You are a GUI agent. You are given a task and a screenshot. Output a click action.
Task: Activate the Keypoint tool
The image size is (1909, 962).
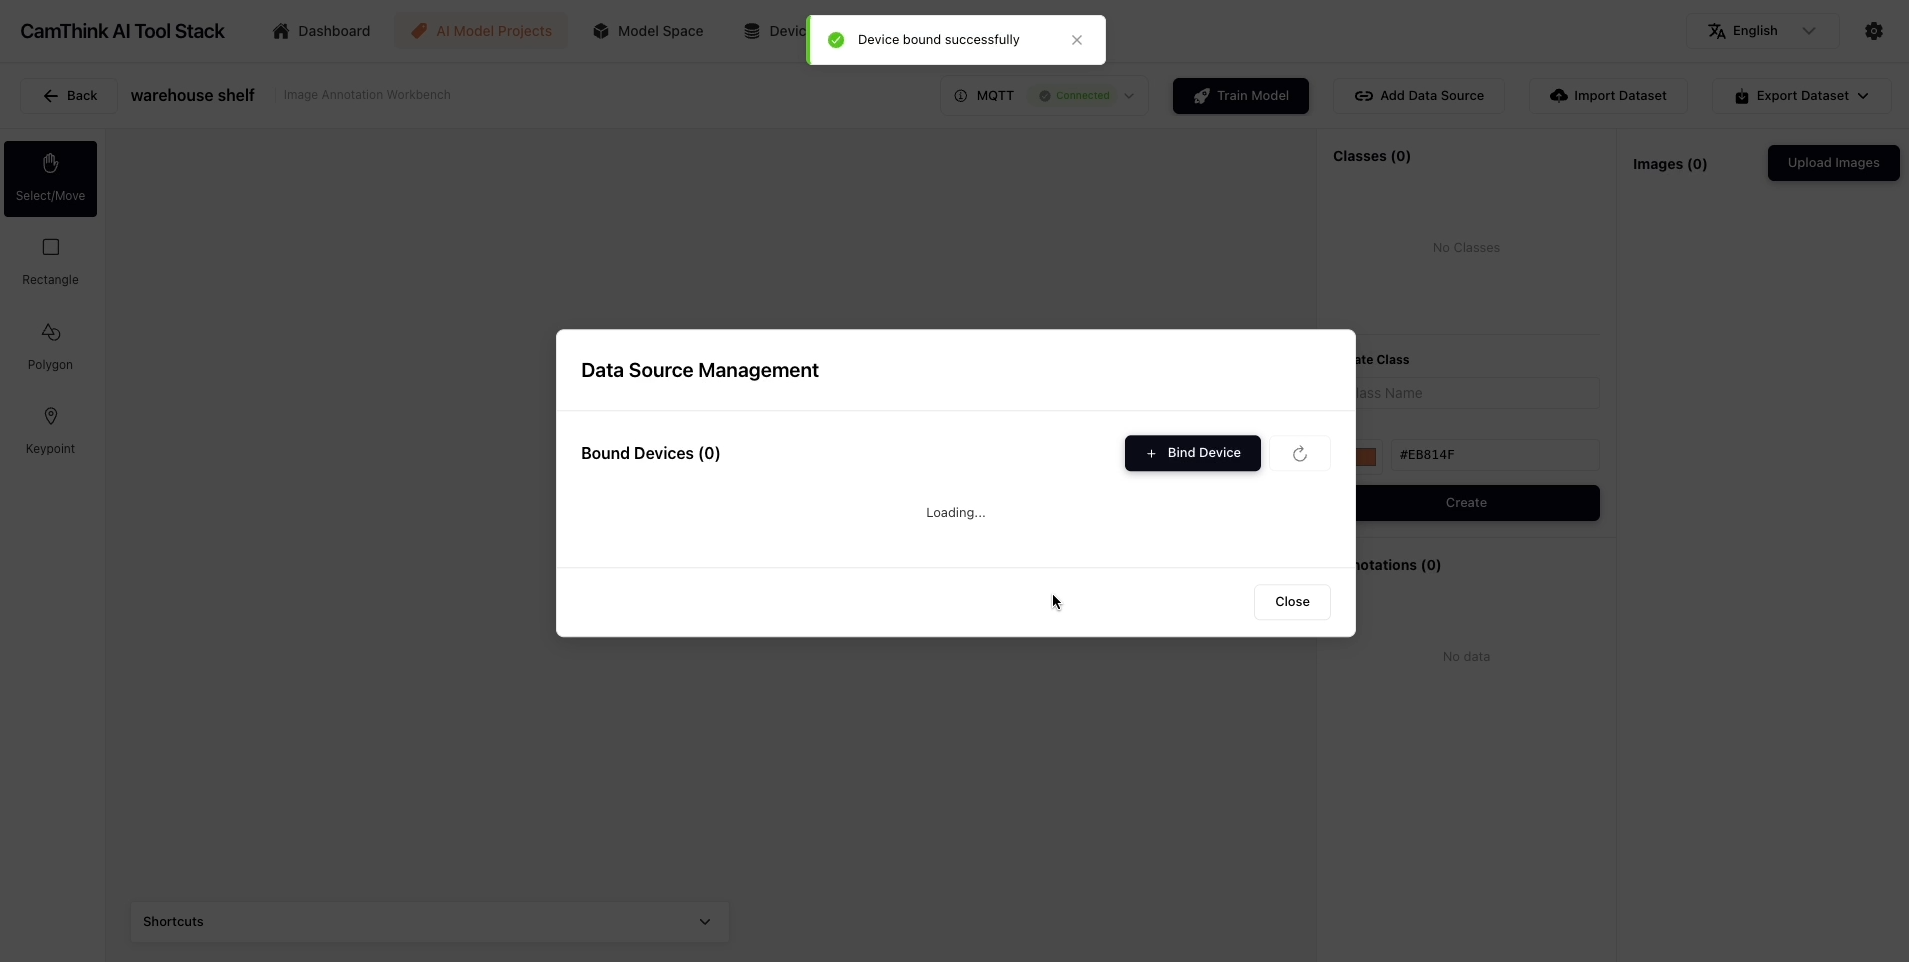pyautogui.click(x=50, y=430)
